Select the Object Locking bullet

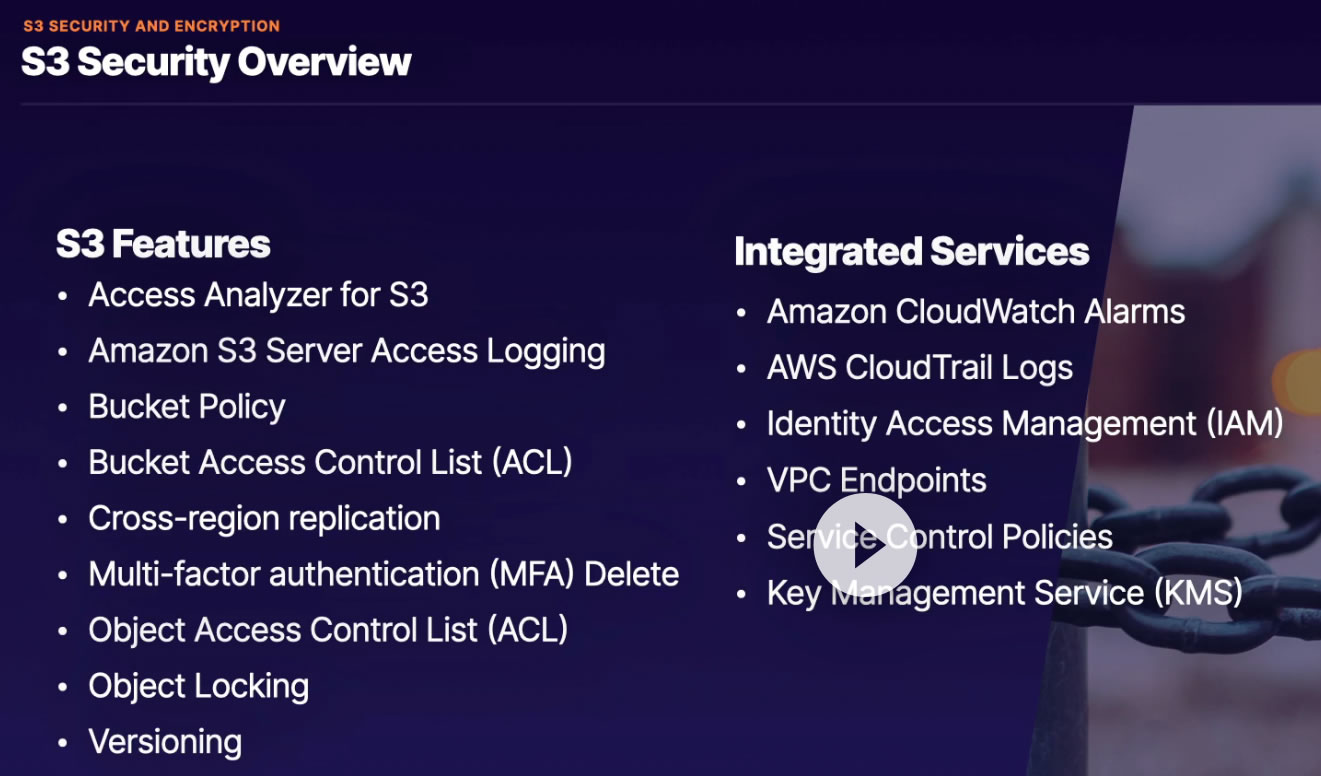[198, 686]
